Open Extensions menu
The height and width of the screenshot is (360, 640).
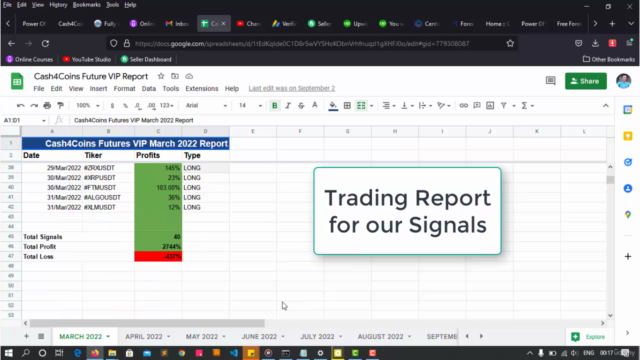tap(202, 89)
